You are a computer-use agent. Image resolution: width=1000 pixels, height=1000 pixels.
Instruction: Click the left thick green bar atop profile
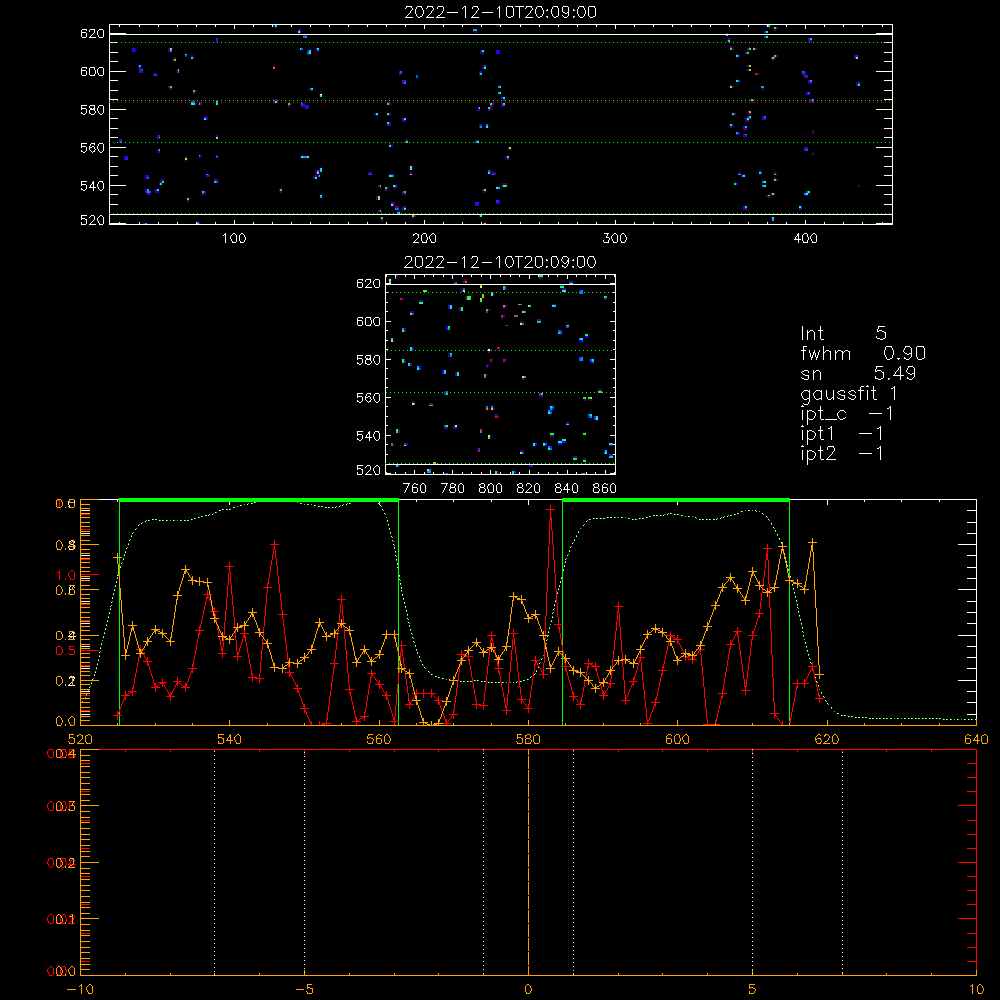259,500
